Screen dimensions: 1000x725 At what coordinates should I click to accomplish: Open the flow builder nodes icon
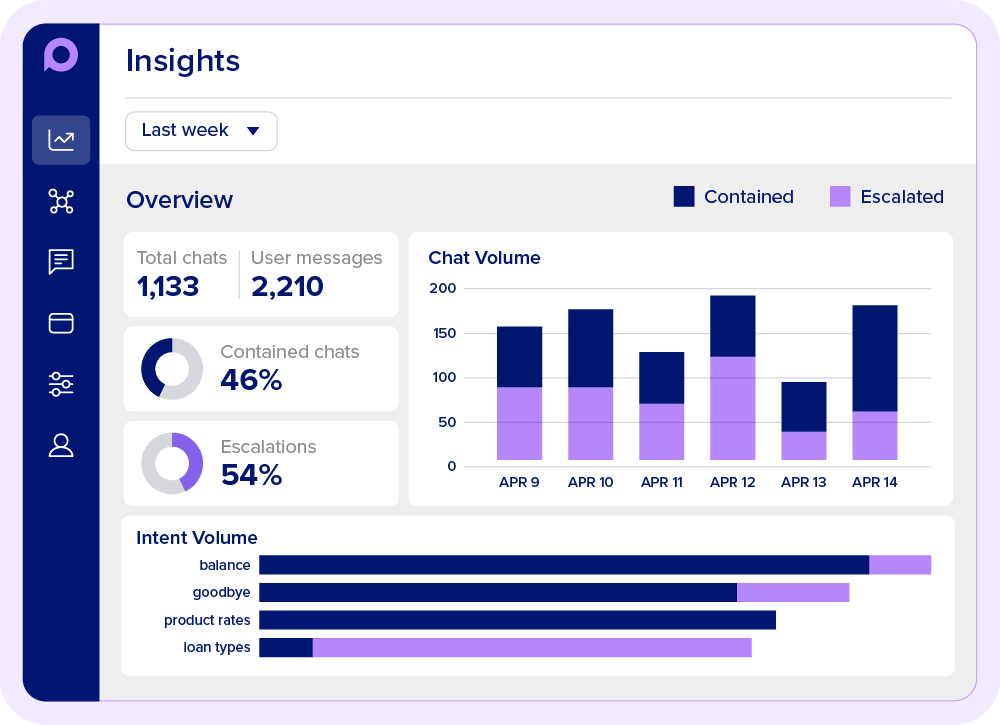(x=61, y=201)
